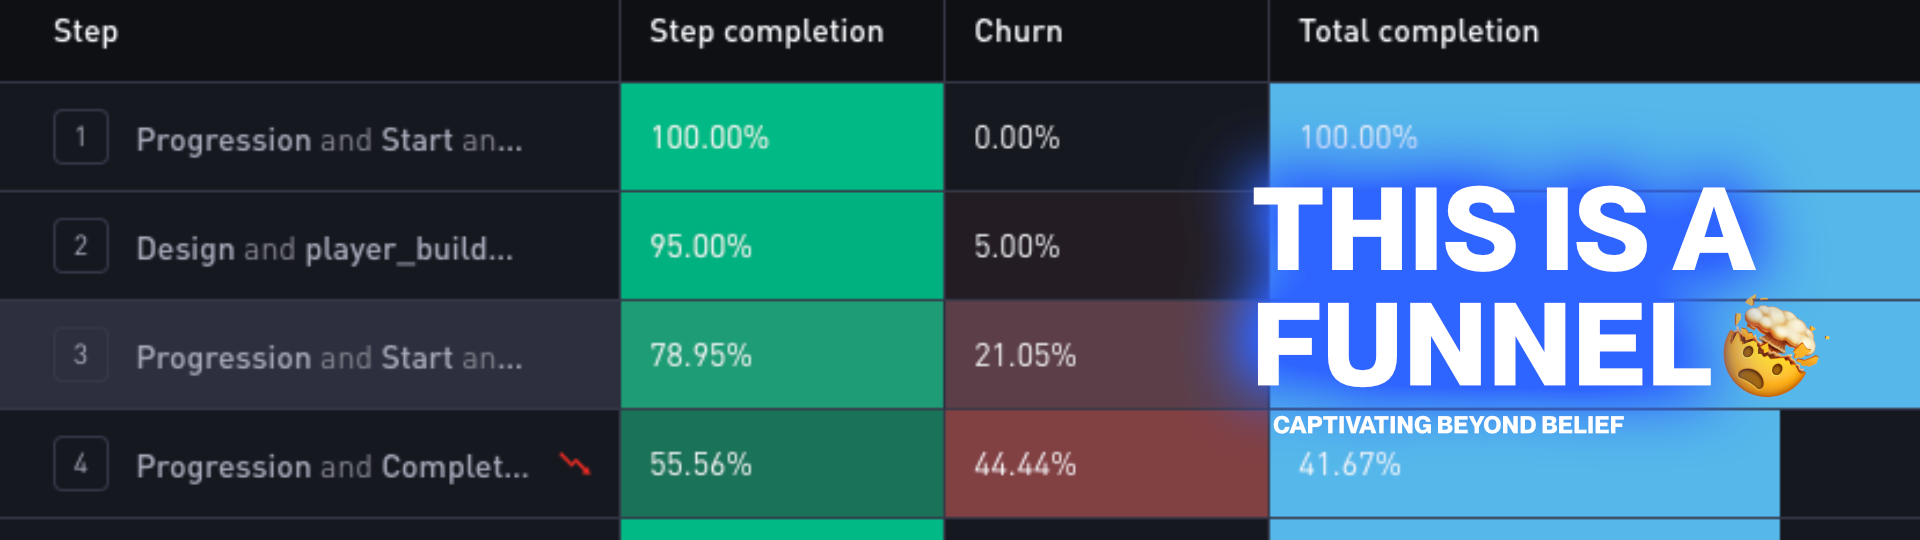
Task: Click the red downward trend icon
Action: (x=575, y=463)
